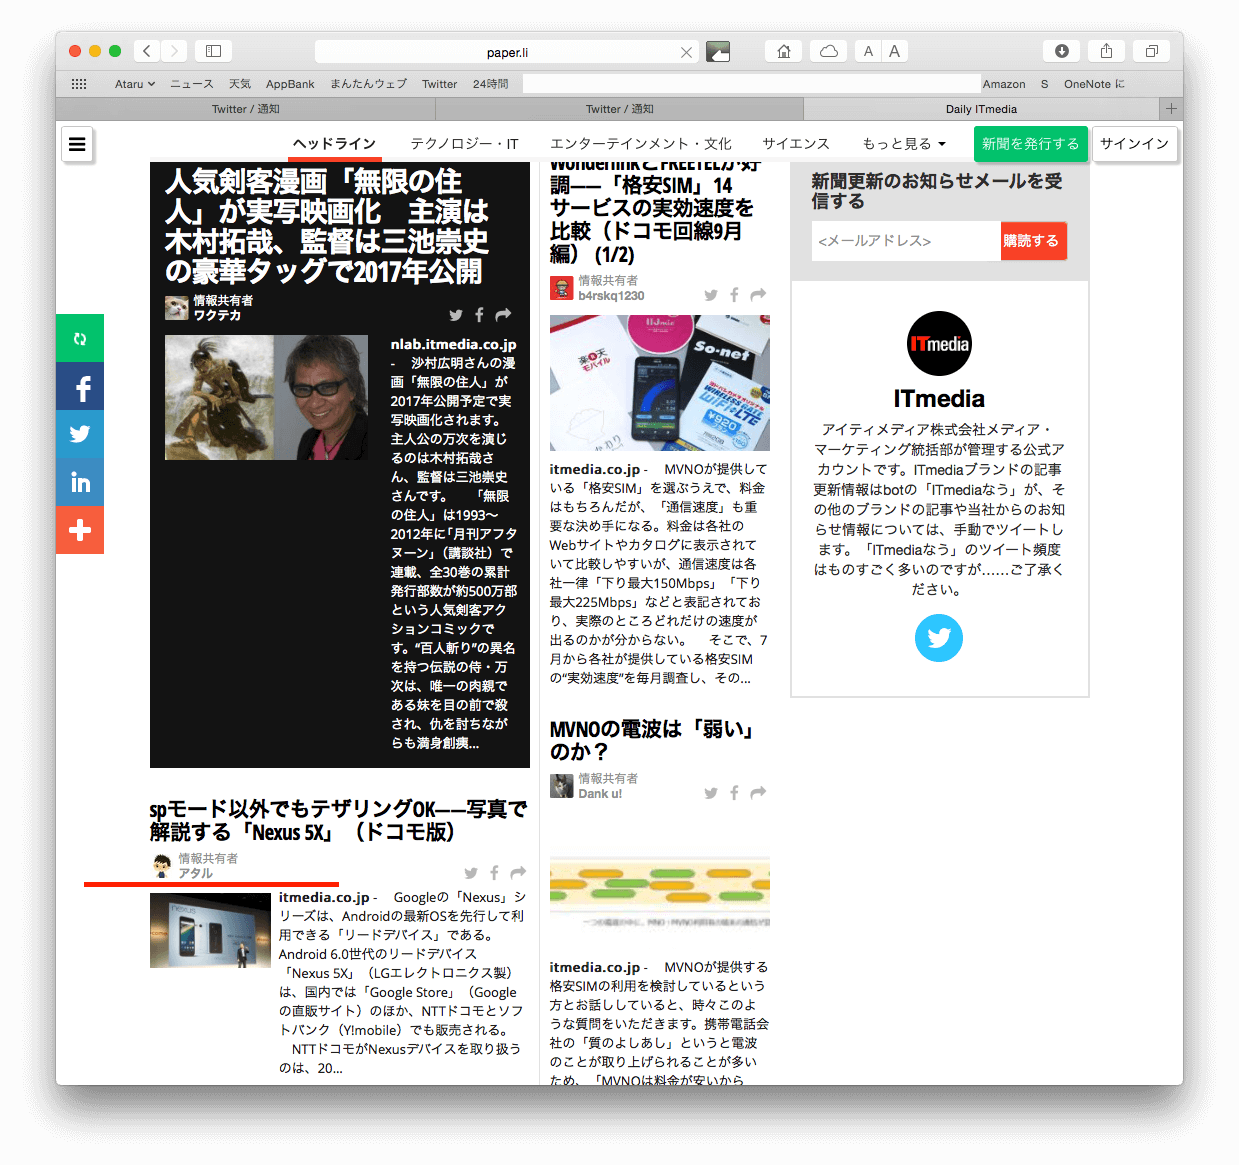Forward the 無限の住人 article with arrow icon
The height and width of the screenshot is (1165, 1239).
(503, 315)
